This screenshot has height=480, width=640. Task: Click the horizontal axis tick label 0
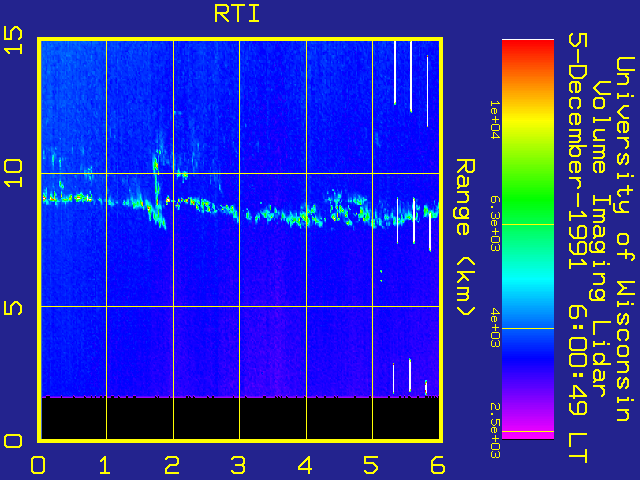pyautogui.click(x=38, y=464)
